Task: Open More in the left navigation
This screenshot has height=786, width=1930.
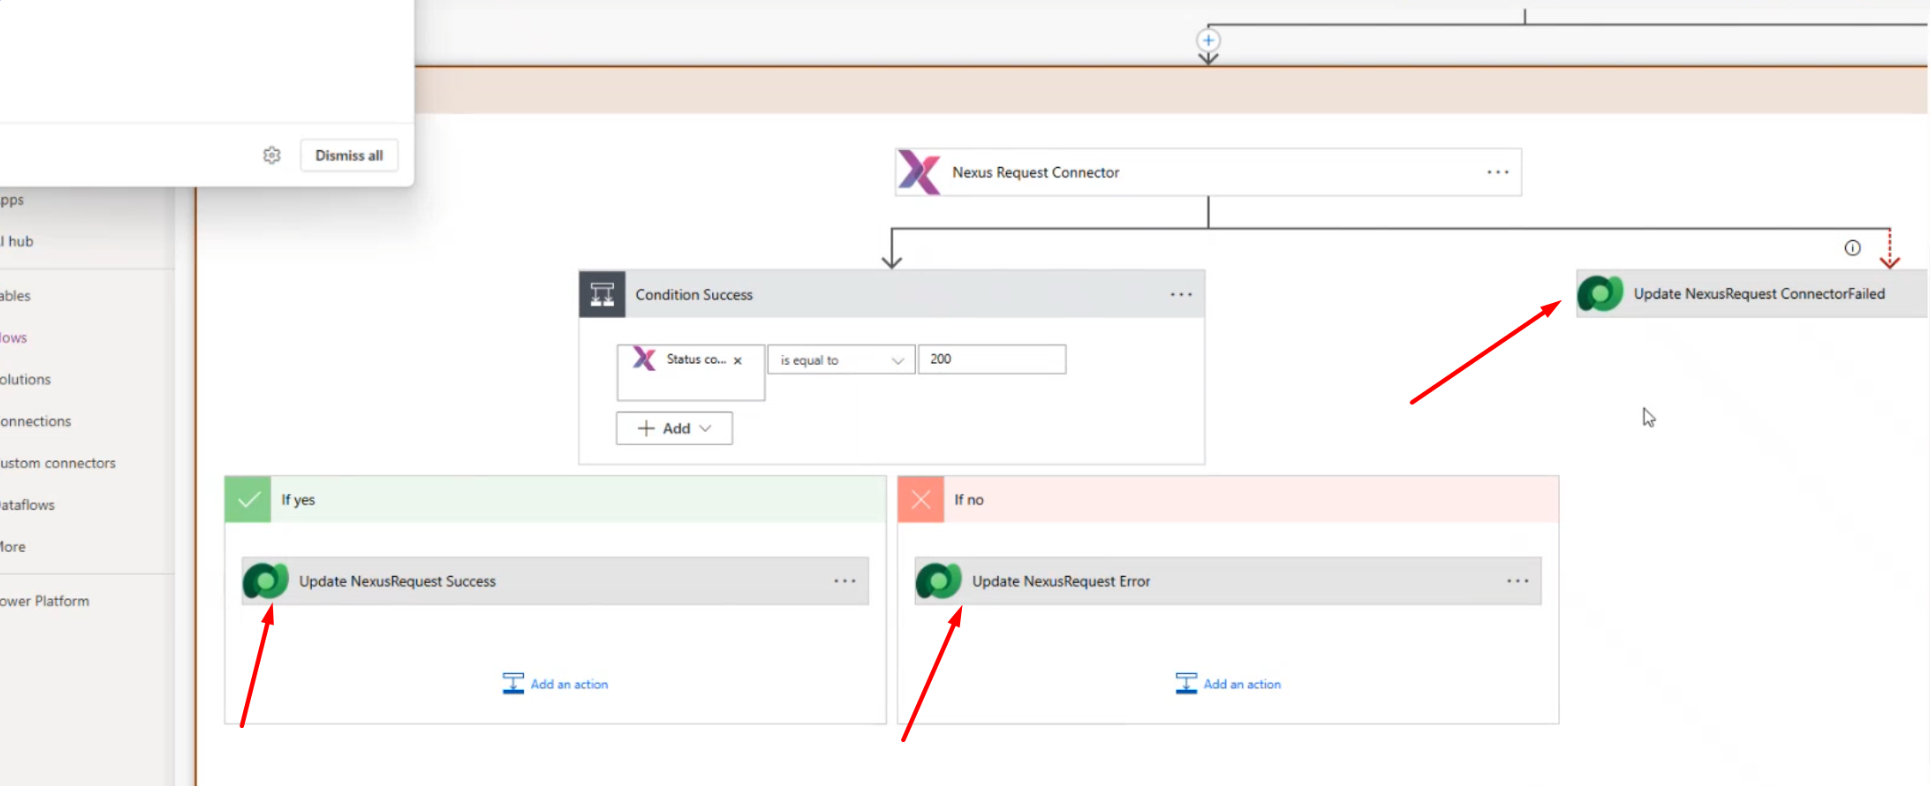Action: pos(13,547)
